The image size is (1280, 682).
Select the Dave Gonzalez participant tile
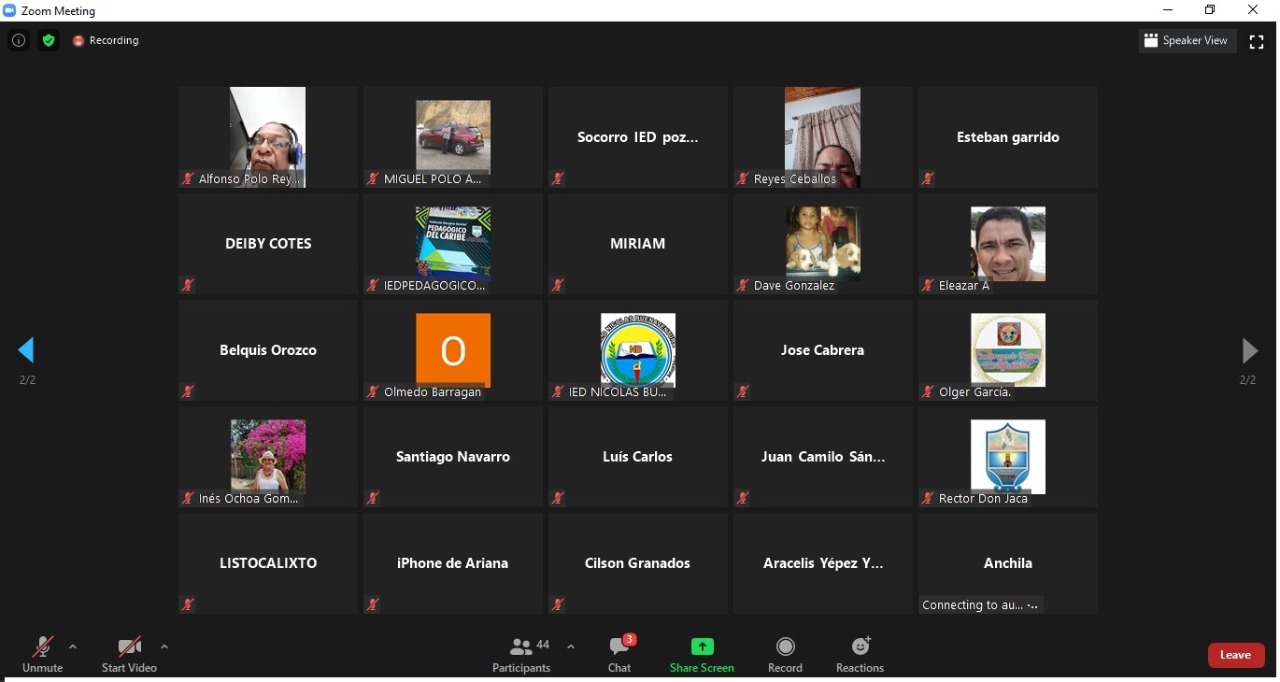(823, 244)
